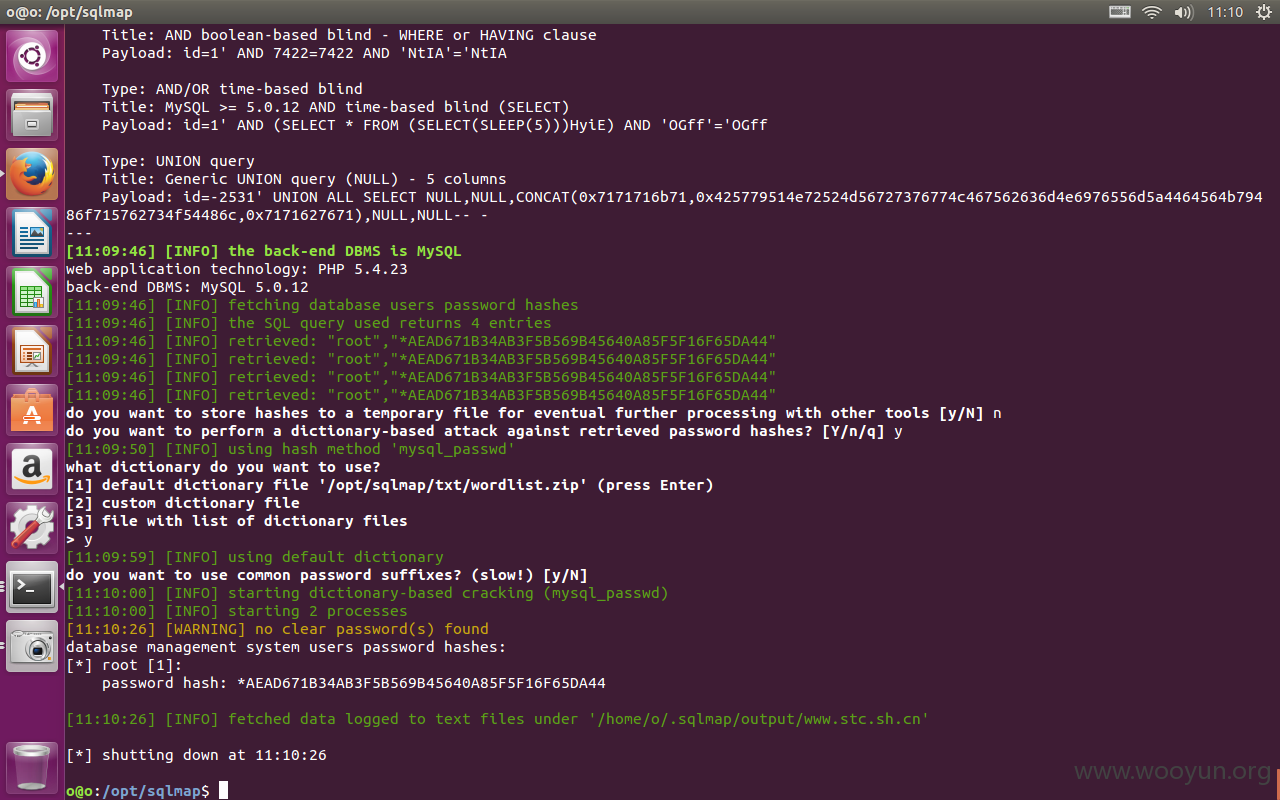The image size is (1280, 800).
Task: Click the "starting 2 processes" info line
Action: [x=237, y=611]
